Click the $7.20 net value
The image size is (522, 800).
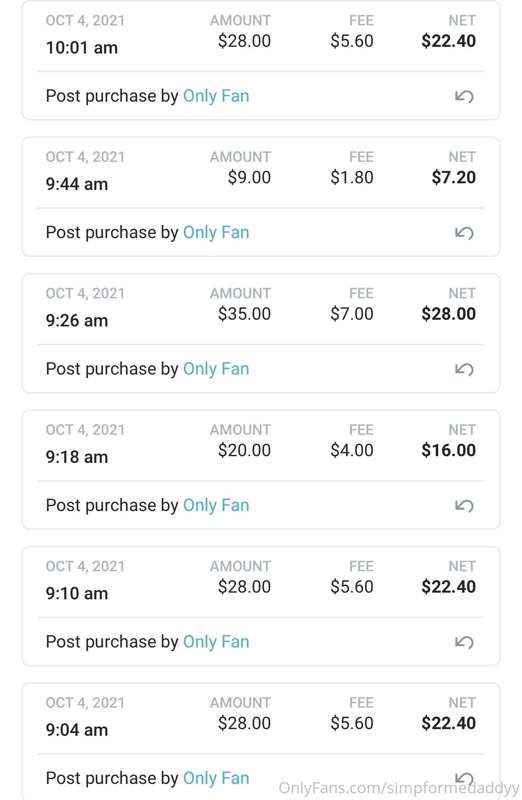coord(454,178)
